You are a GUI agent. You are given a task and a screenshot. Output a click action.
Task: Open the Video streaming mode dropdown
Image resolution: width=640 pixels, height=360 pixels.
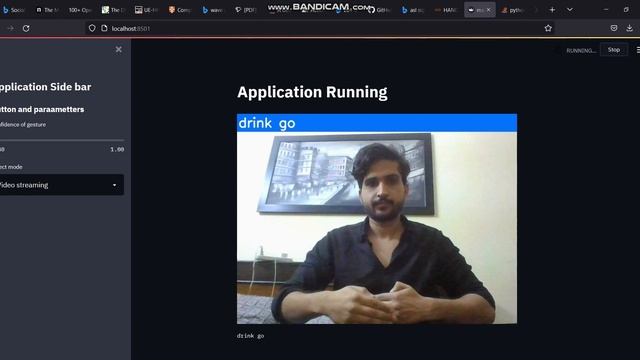click(x=61, y=185)
